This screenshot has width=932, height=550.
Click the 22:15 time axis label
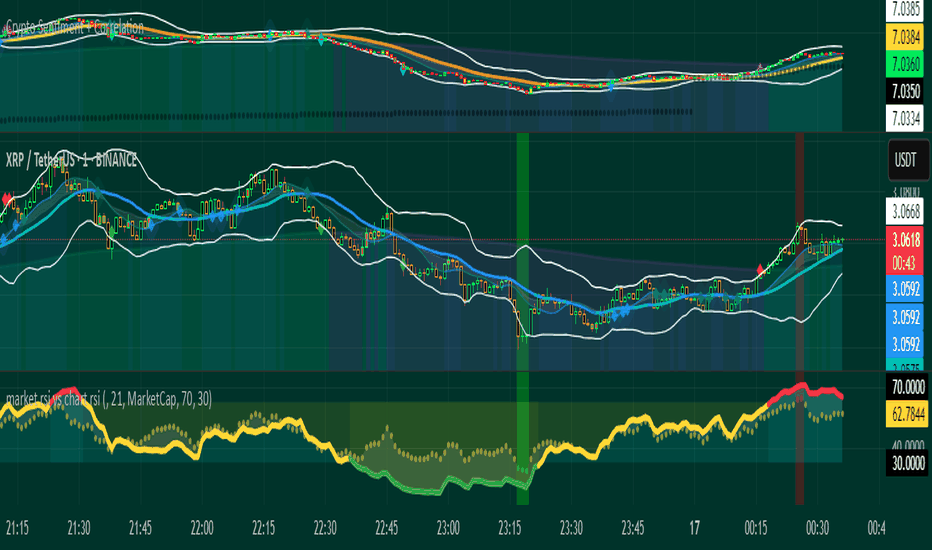pyautogui.click(x=263, y=527)
